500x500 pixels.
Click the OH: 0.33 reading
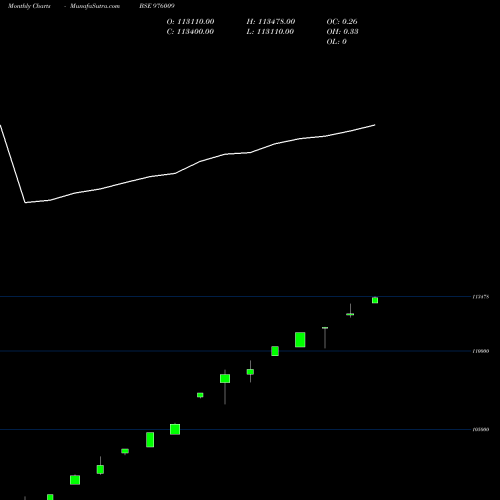tap(342, 32)
